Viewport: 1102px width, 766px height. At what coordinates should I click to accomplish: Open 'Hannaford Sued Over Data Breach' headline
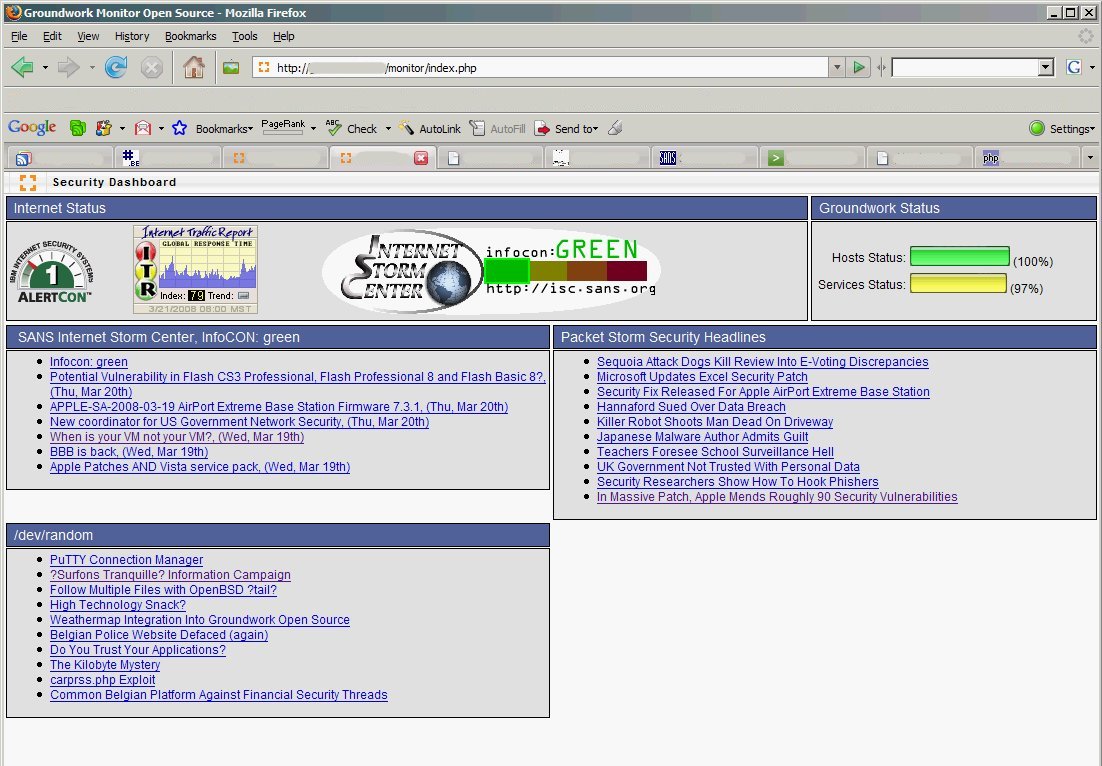click(691, 407)
